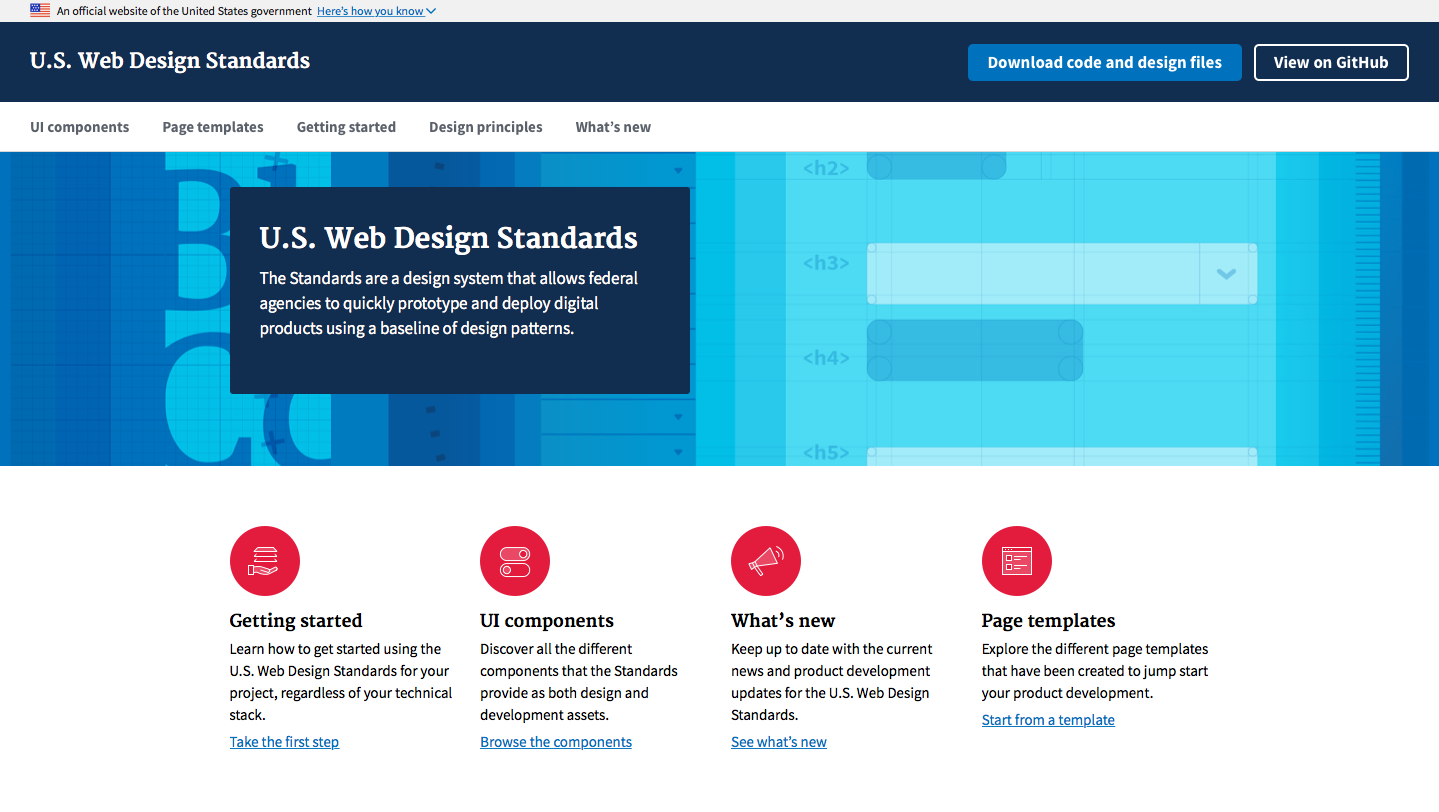Open the UI components nav item

(x=80, y=127)
